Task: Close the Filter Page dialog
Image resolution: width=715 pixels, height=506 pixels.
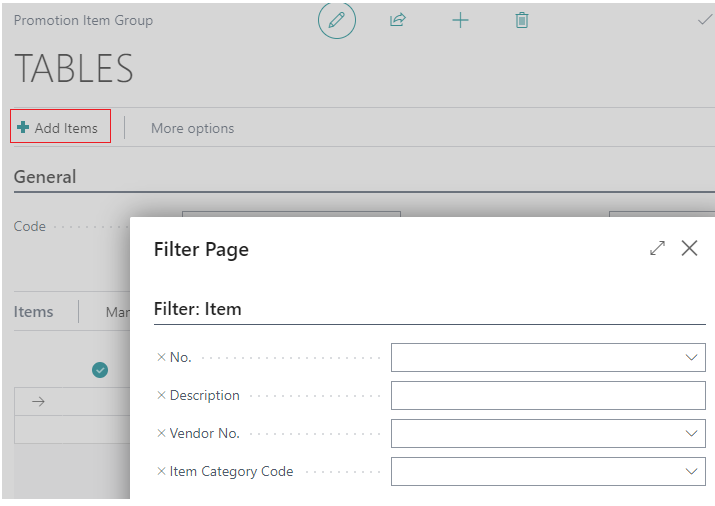Action: coord(689,248)
